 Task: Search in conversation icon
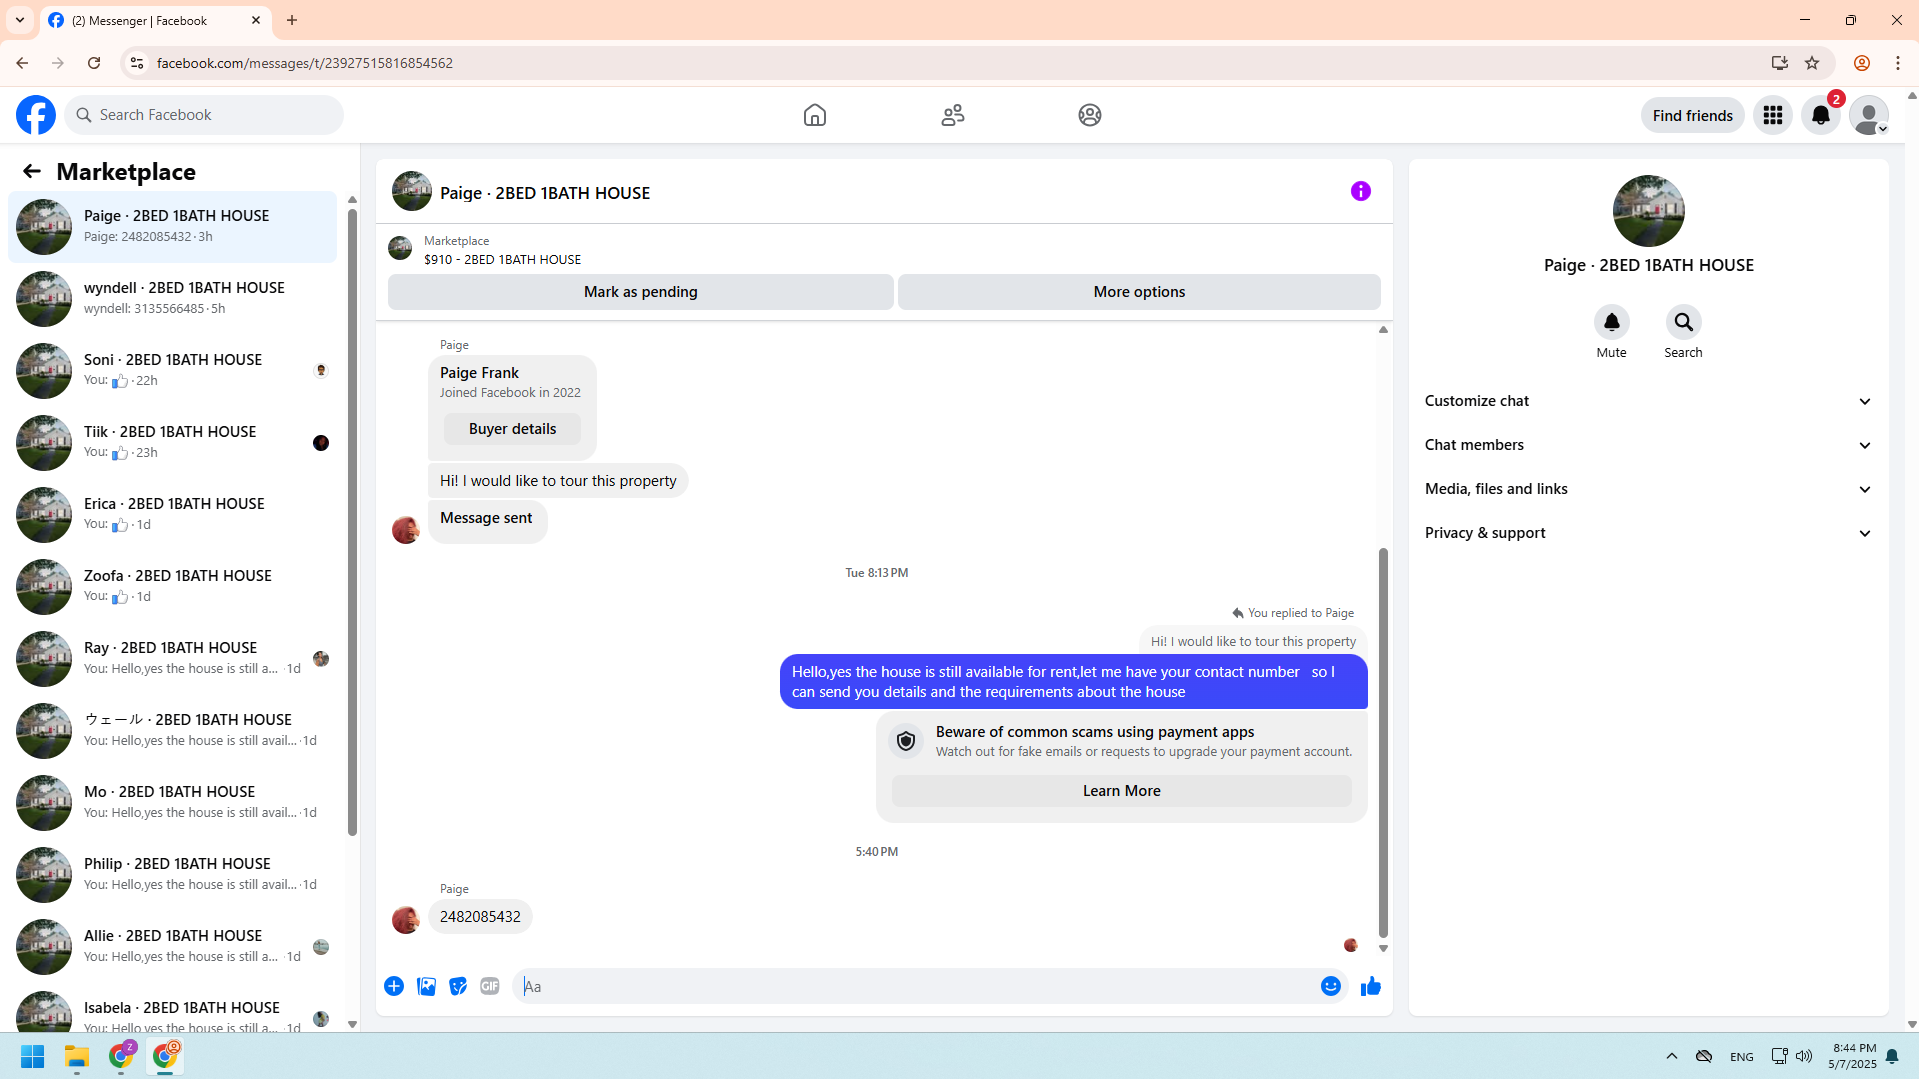pyautogui.click(x=1683, y=322)
